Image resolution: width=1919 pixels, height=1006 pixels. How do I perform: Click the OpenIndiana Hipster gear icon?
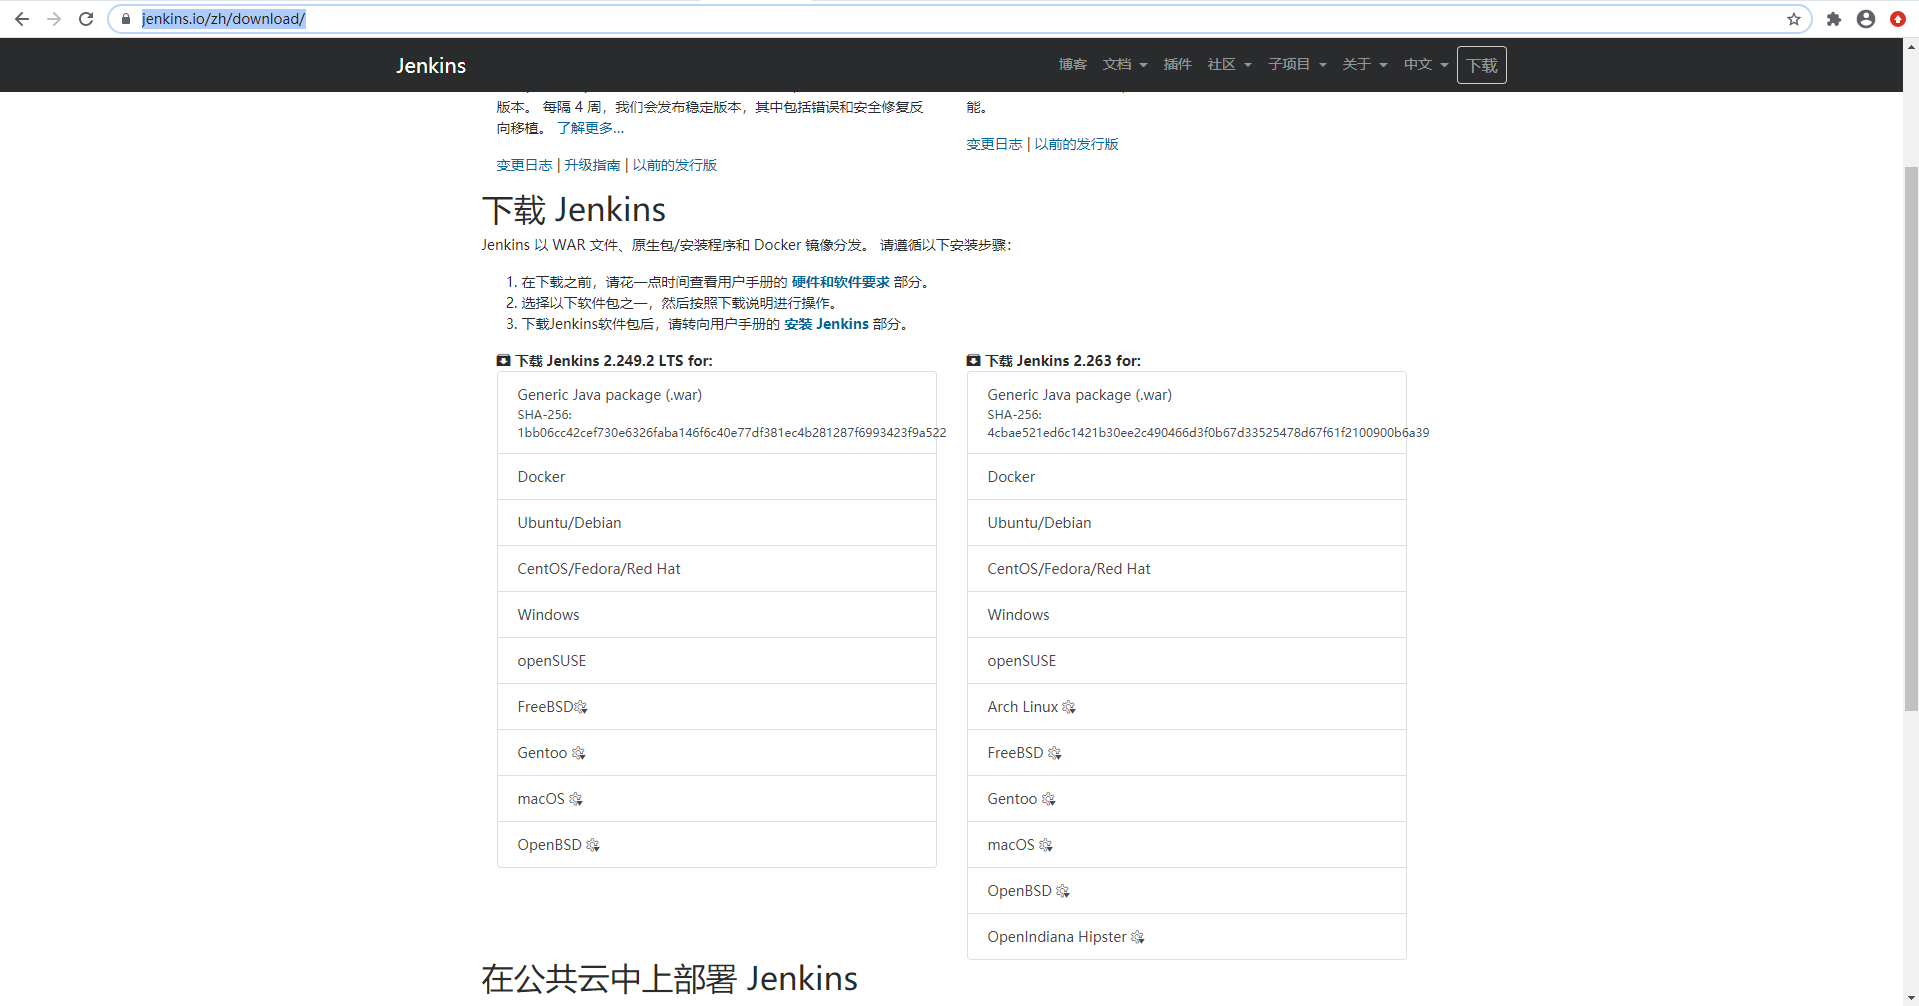[1137, 937]
